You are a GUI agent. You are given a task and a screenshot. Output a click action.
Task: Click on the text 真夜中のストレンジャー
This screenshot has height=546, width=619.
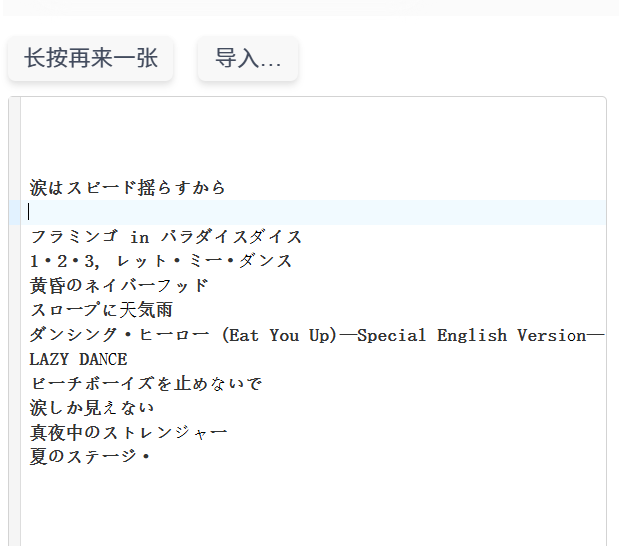click(128, 432)
